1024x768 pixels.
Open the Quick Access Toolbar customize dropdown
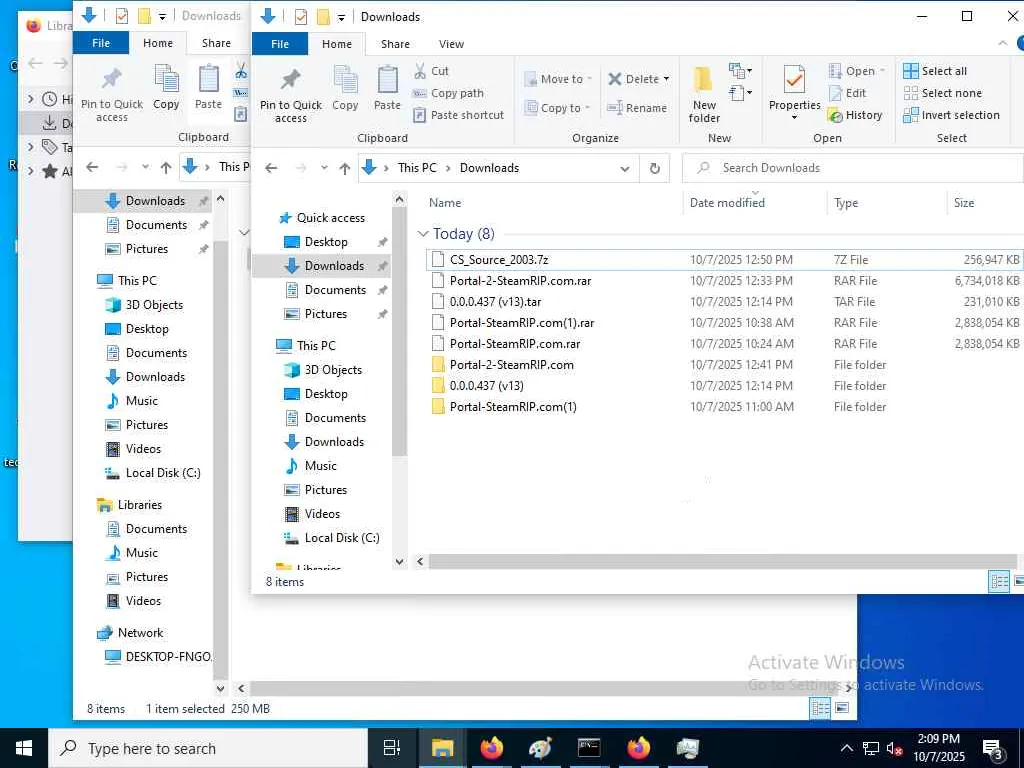(x=341, y=18)
